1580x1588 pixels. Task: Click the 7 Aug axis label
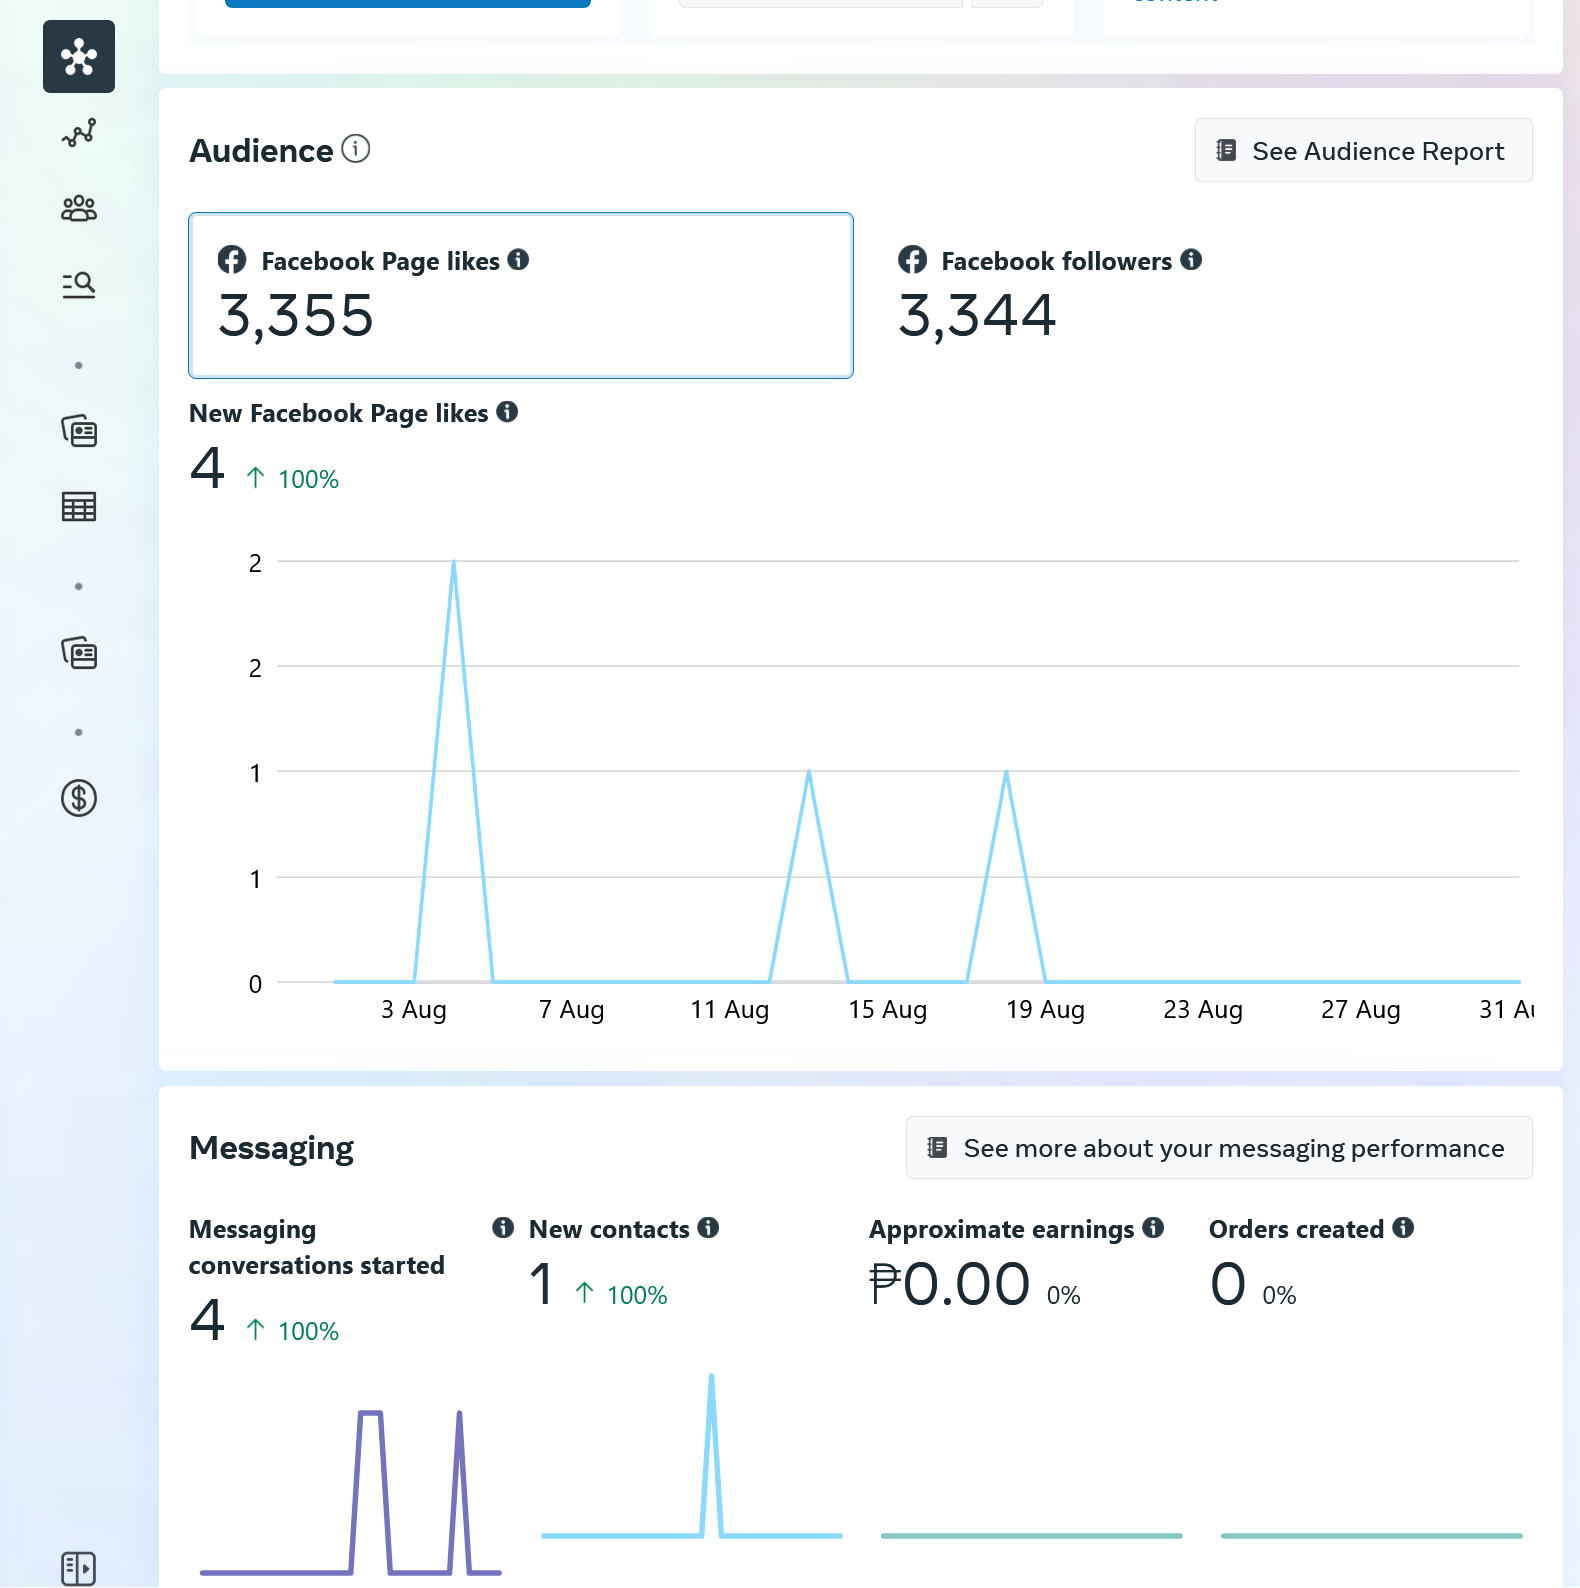click(572, 1010)
